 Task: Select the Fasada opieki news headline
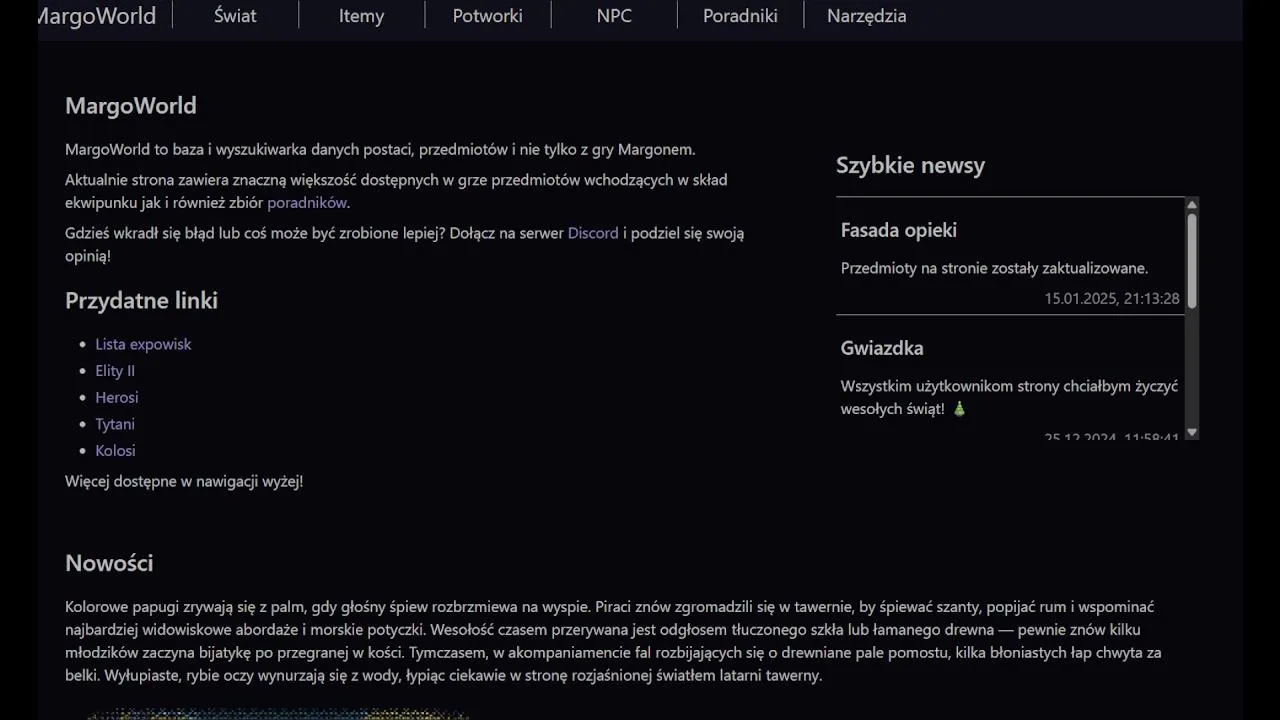pos(899,230)
